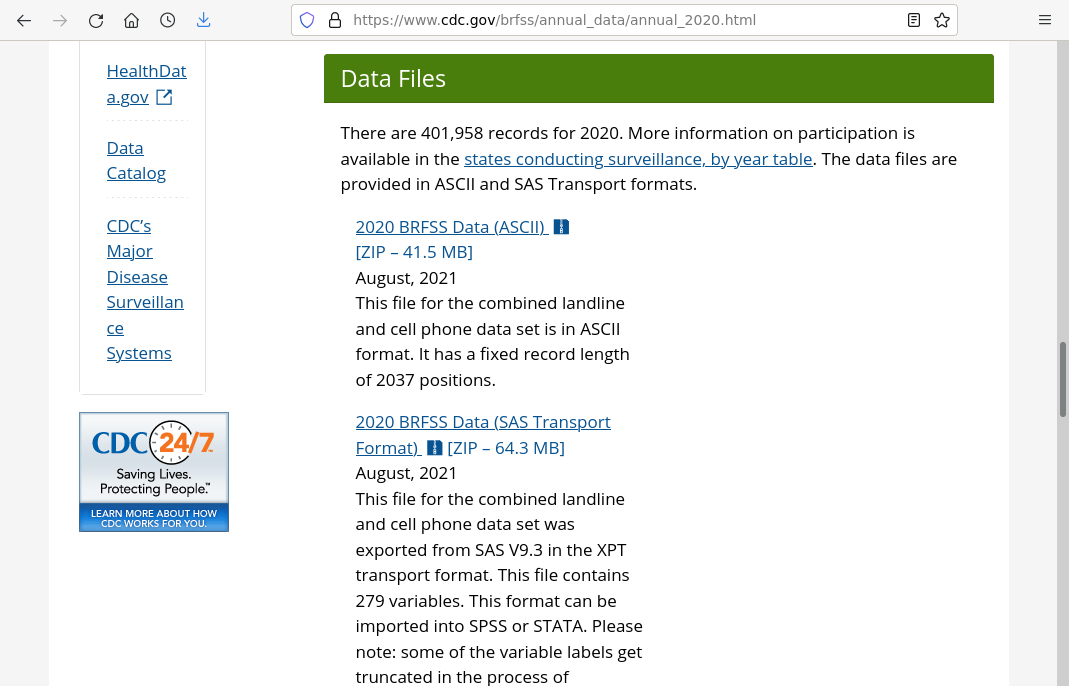1069x686 pixels.
Task: Click the zip icon beside ASCII data
Action: [x=561, y=227]
